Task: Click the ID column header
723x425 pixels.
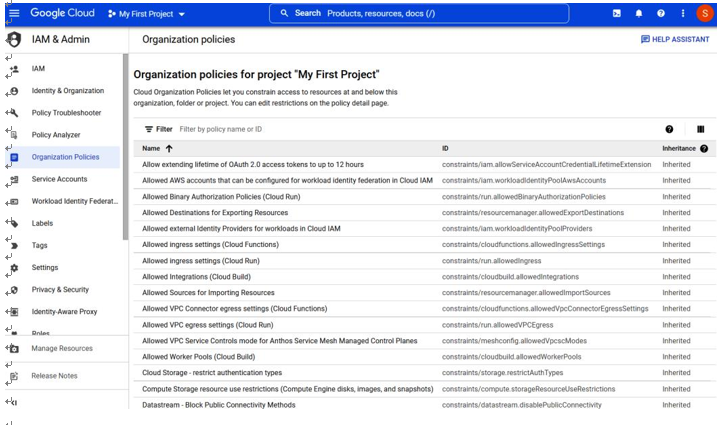Action: point(445,148)
